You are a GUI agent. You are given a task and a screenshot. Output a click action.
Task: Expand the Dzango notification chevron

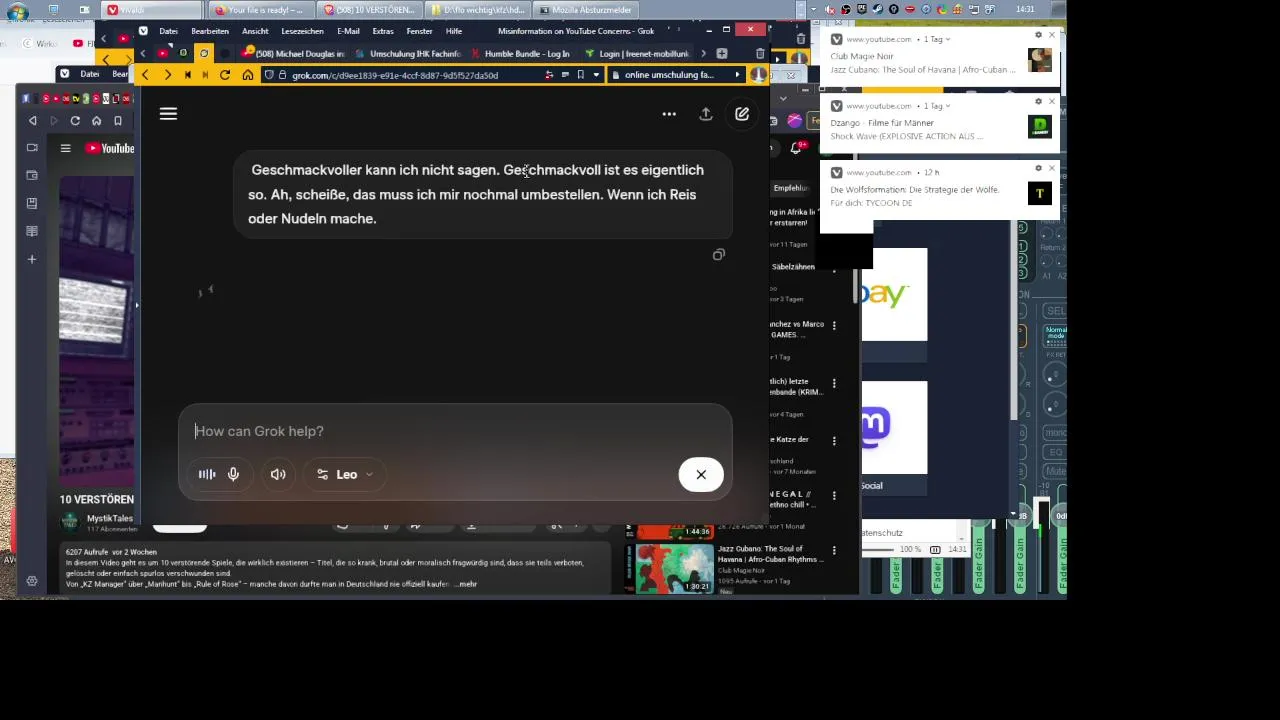point(948,105)
